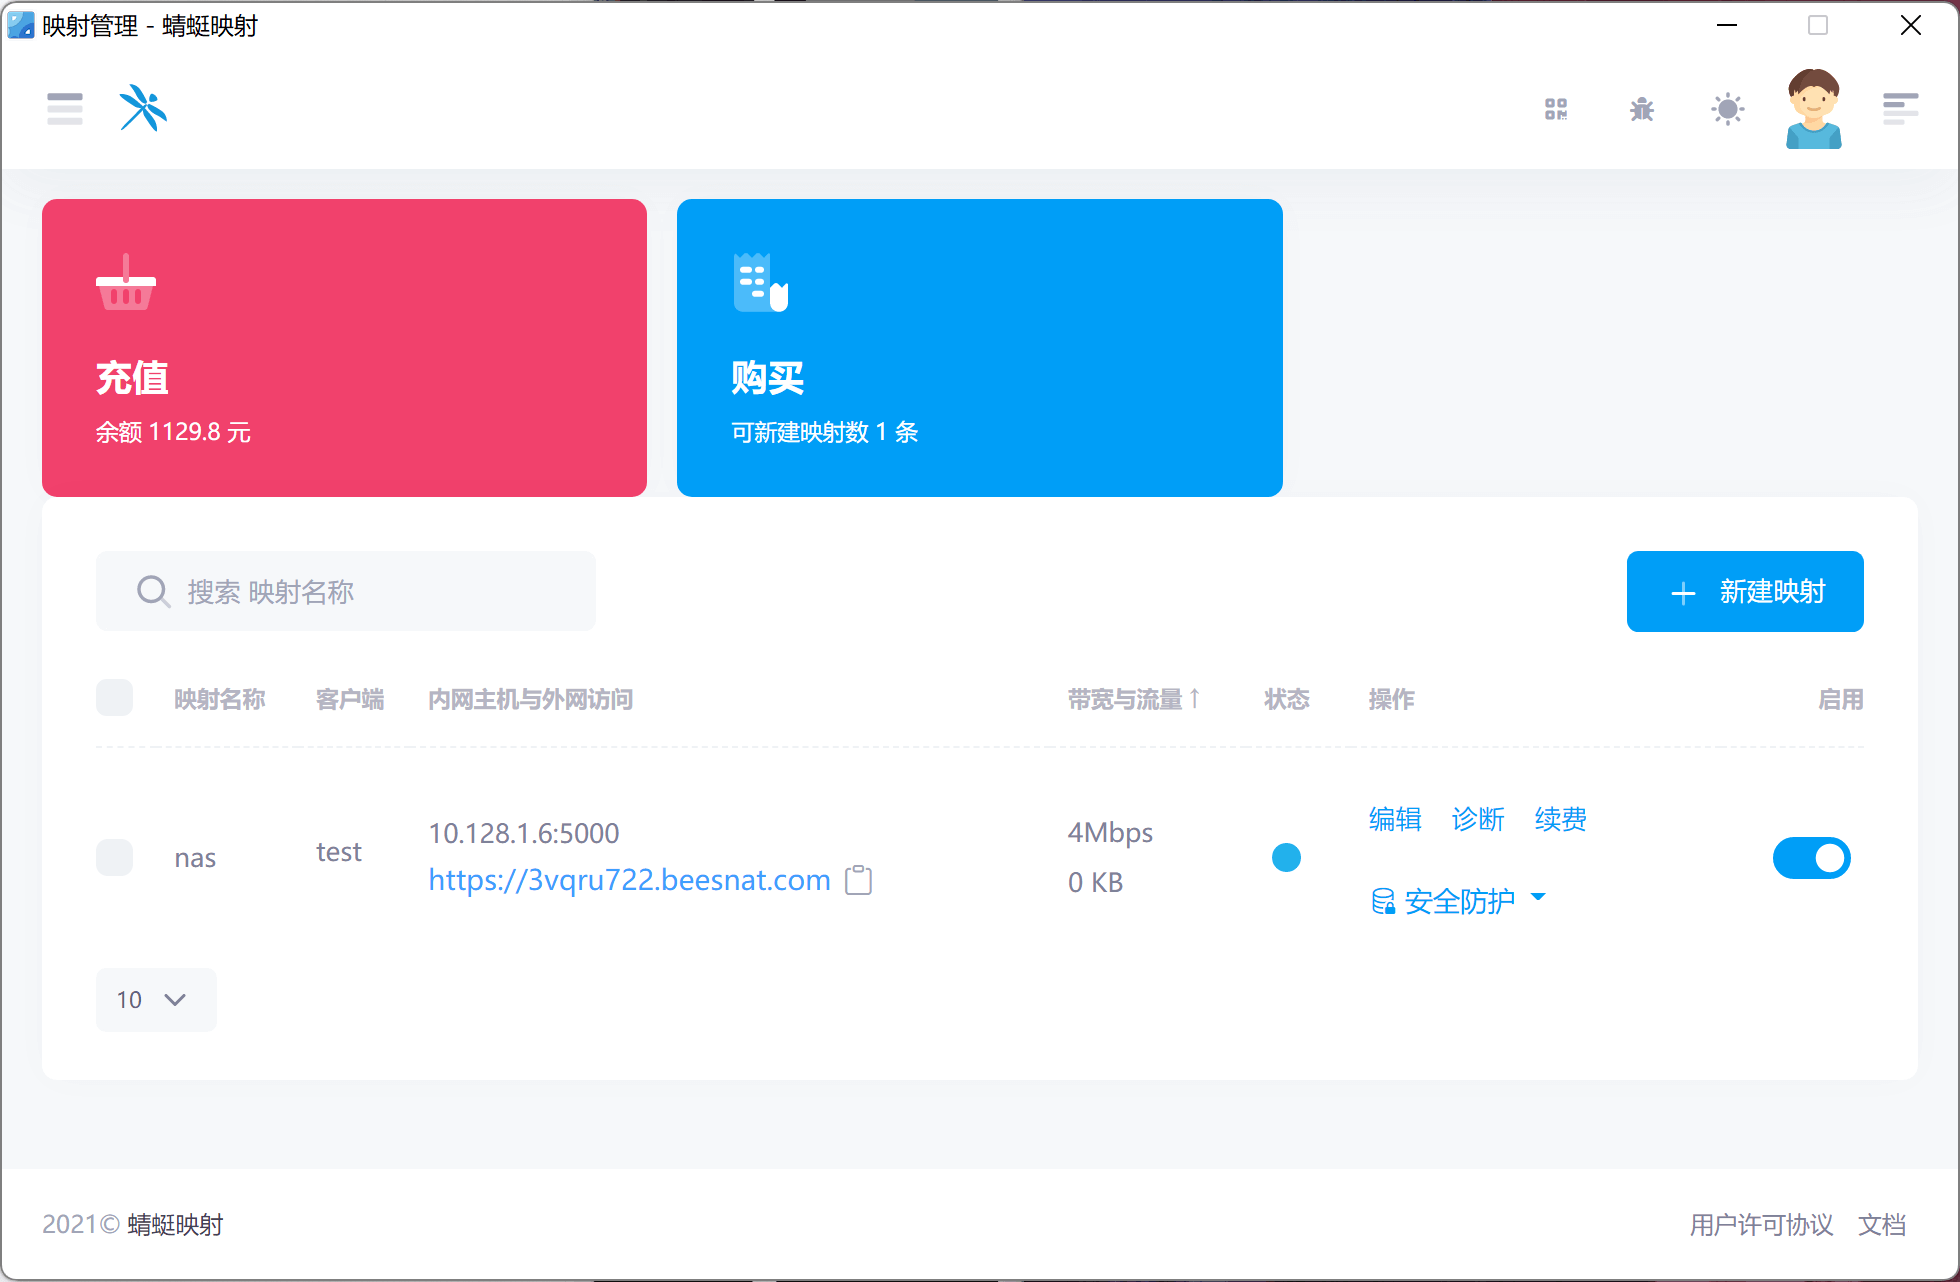Sort by 带宽与流量 column
Image resolution: width=1960 pixels, height=1282 pixels.
[x=1133, y=699]
